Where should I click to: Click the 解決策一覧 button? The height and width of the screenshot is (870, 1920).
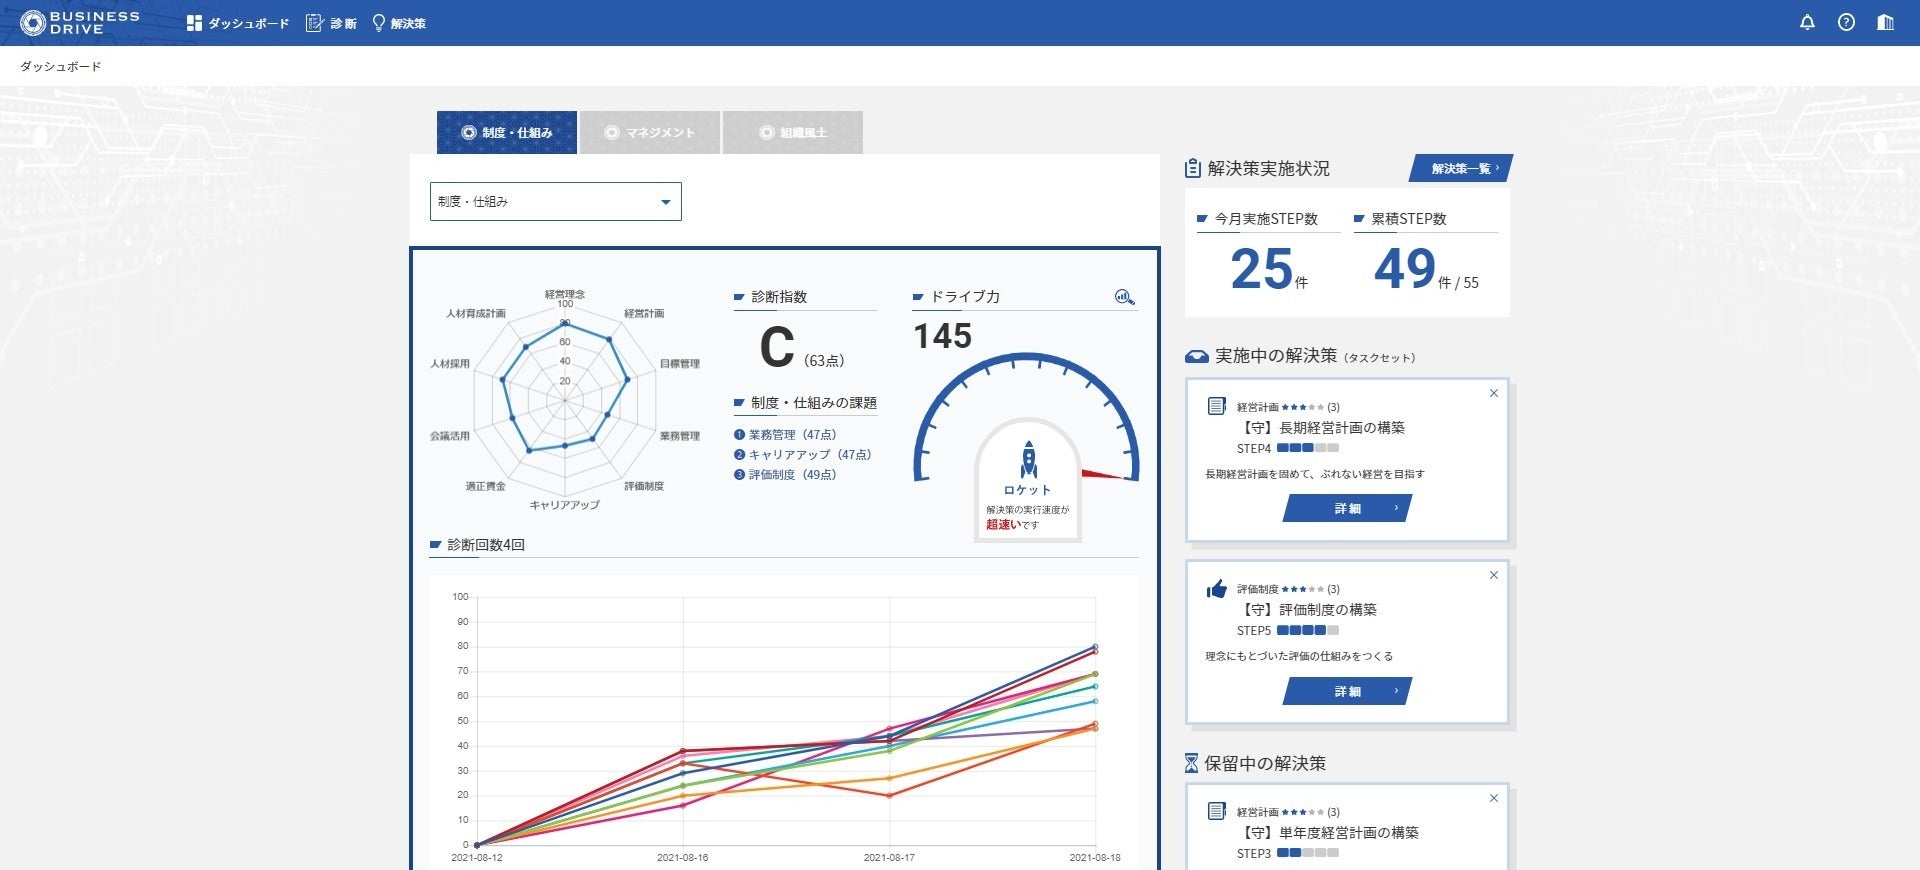point(1461,169)
